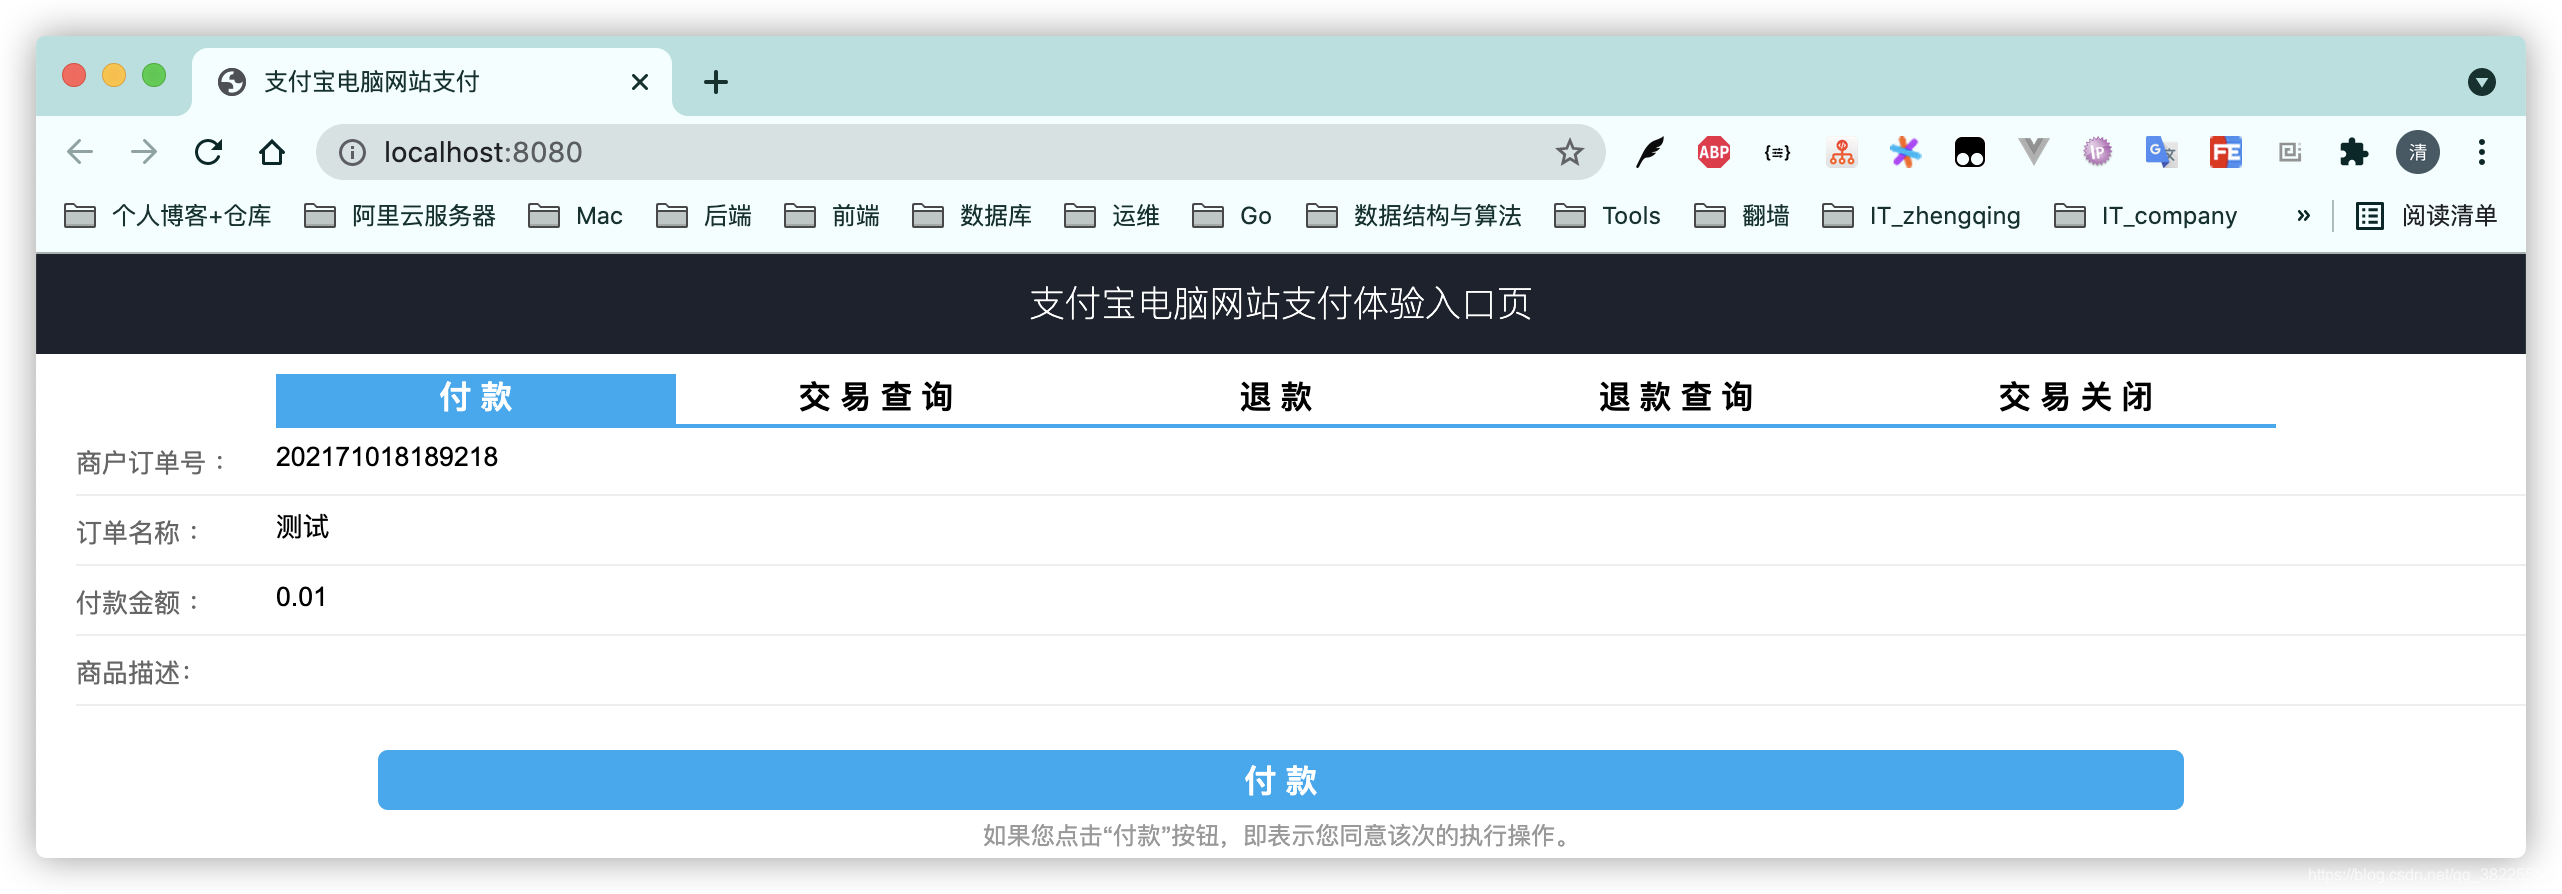Click the 订单名称 label
Viewport: 2562px width, 894px height.
click(139, 533)
